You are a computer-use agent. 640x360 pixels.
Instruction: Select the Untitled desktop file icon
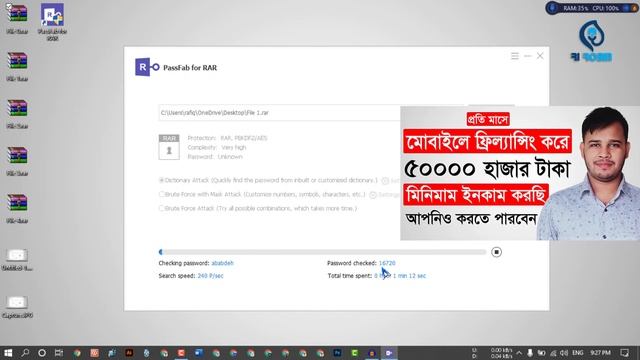pos(17,260)
